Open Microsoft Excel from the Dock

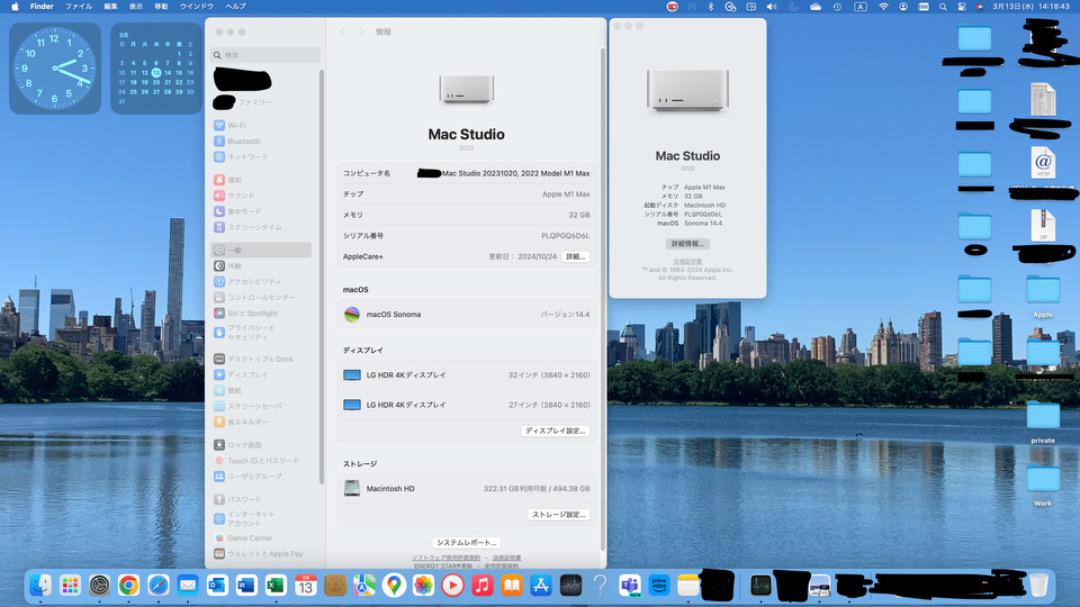[x=276, y=586]
